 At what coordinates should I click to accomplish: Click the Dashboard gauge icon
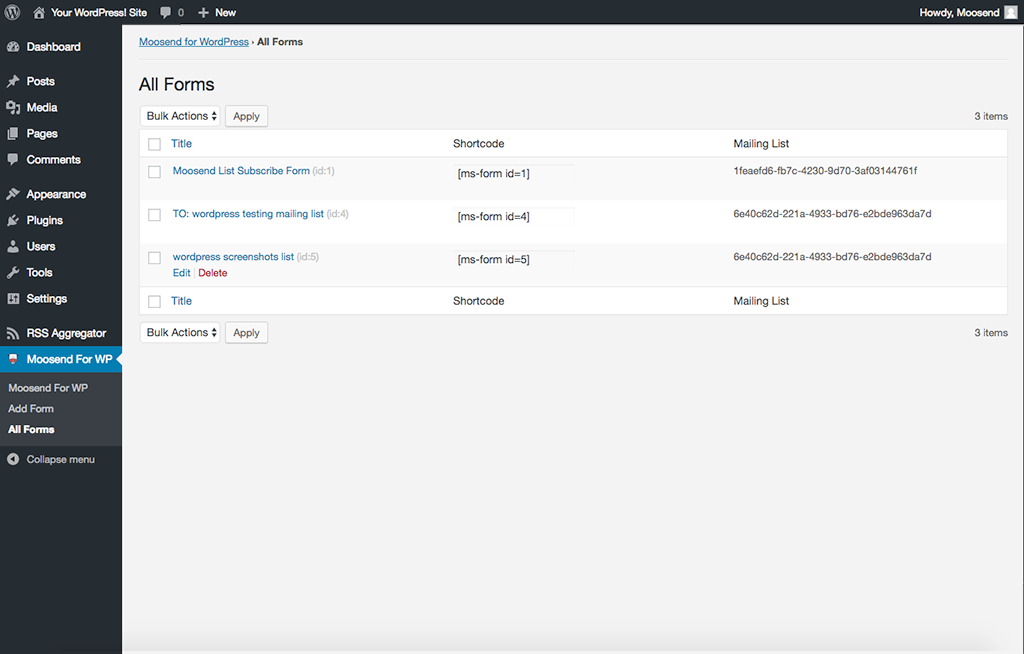pyautogui.click(x=13, y=47)
